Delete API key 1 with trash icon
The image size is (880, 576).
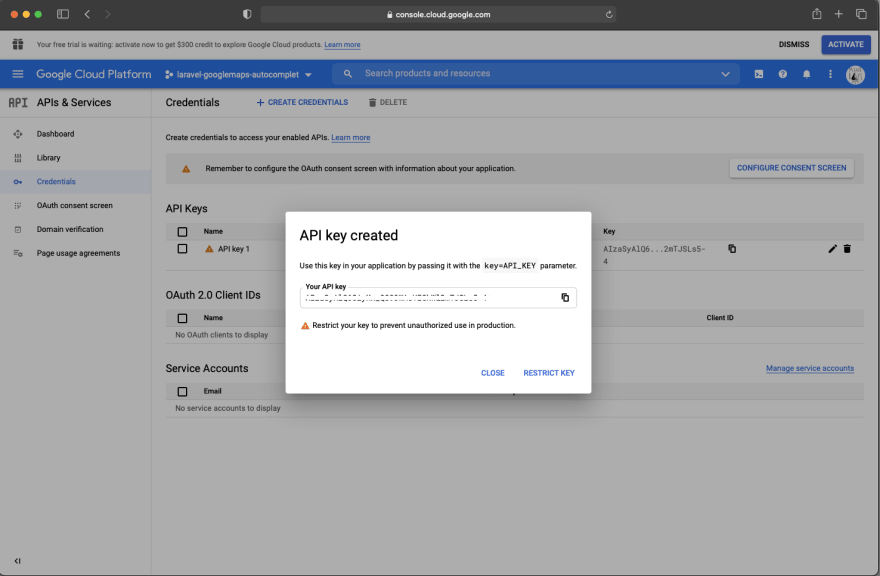click(x=847, y=249)
